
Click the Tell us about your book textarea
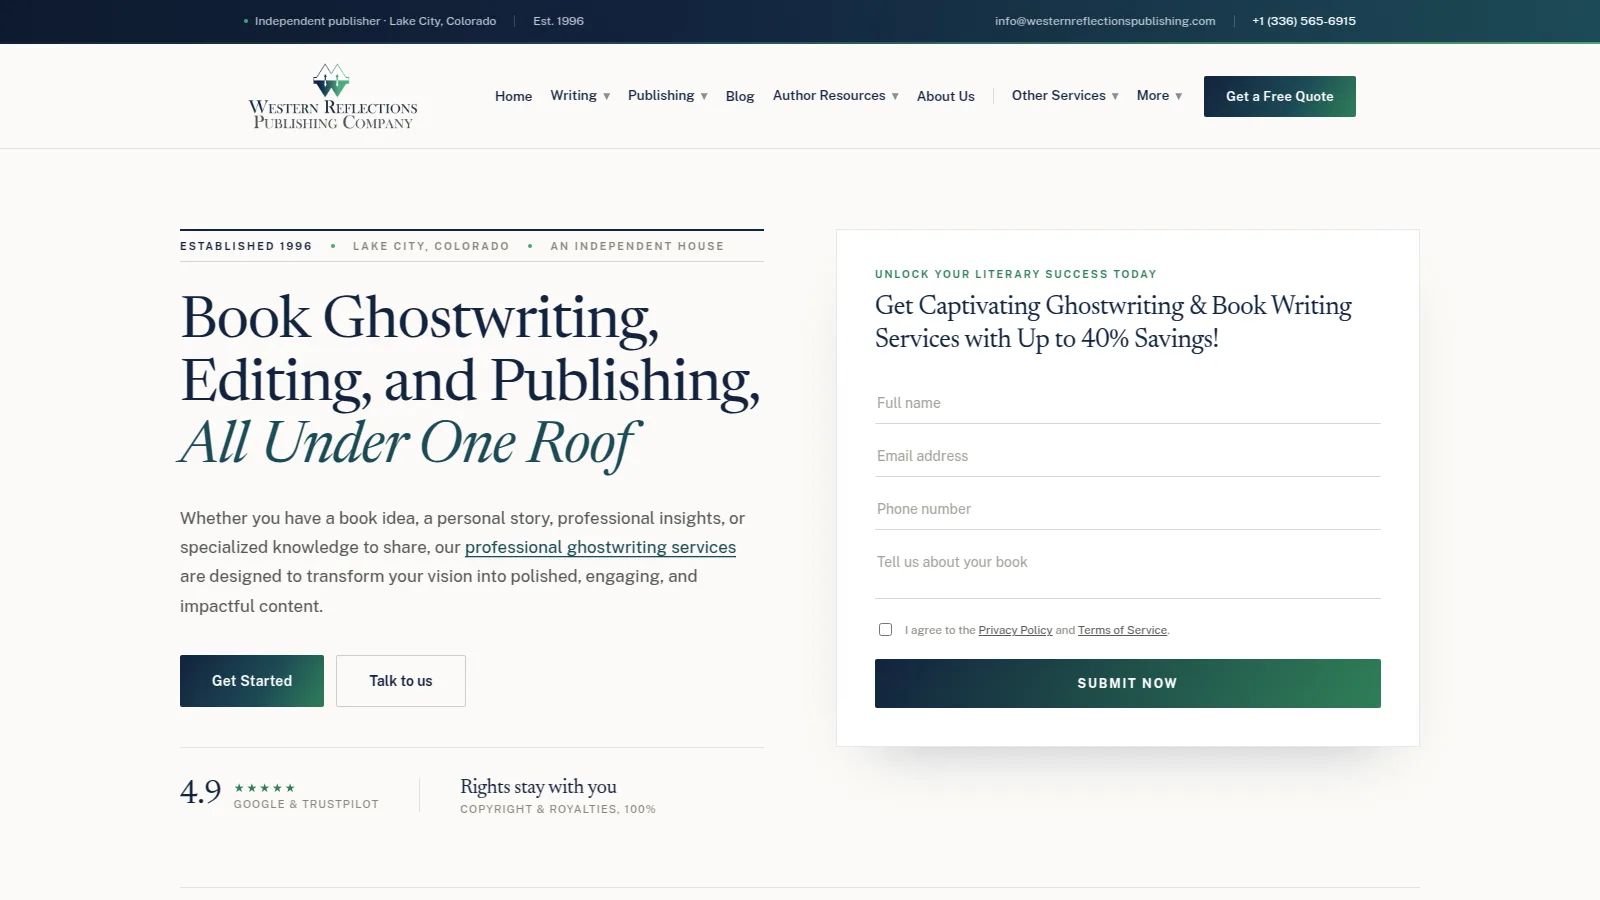(x=1128, y=570)
